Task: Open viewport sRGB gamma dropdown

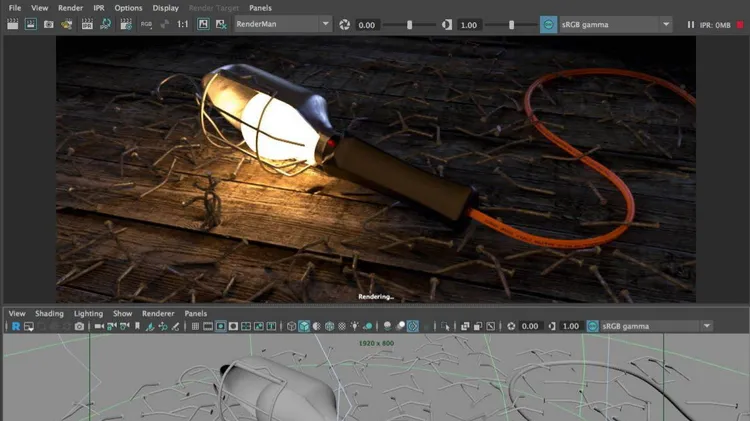Action: (656, 326)
